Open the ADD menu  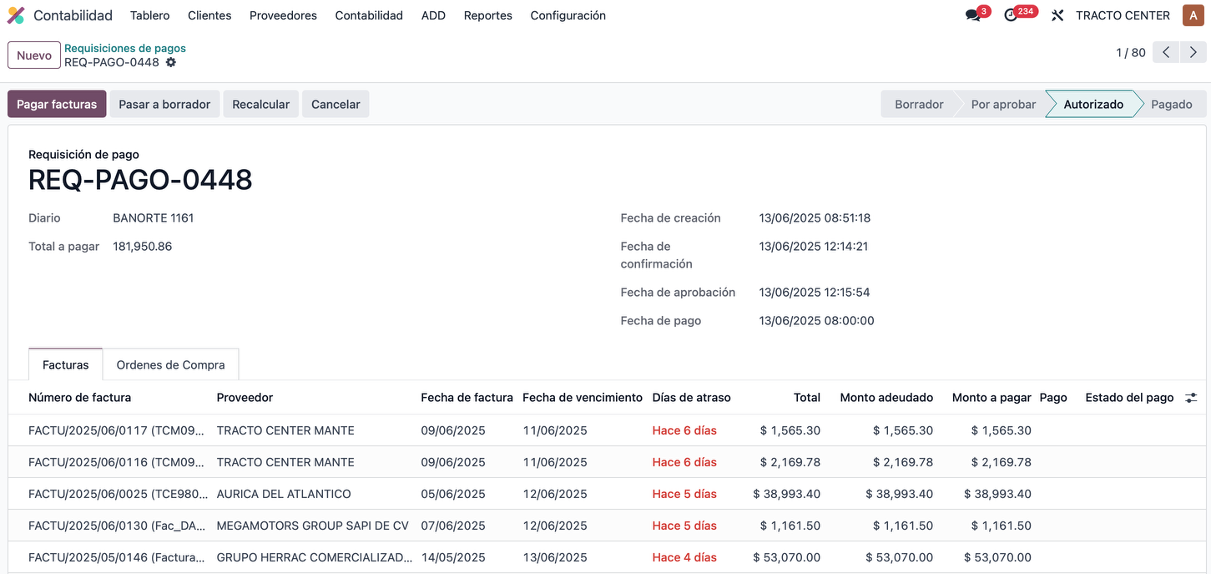pyautogui.click(x=433, y=16)
